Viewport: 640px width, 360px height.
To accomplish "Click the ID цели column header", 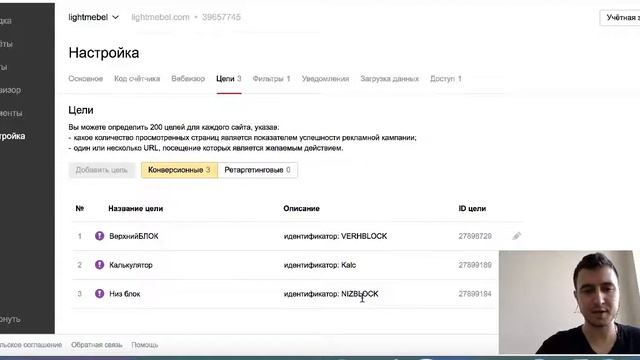I will pyautogui.click(x=472, y=209).
